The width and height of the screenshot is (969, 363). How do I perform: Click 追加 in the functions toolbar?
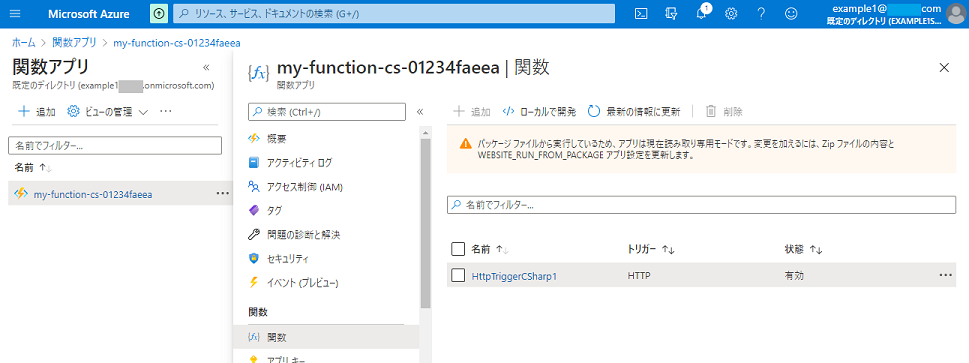pyautogui.click(x=472, y=111)
